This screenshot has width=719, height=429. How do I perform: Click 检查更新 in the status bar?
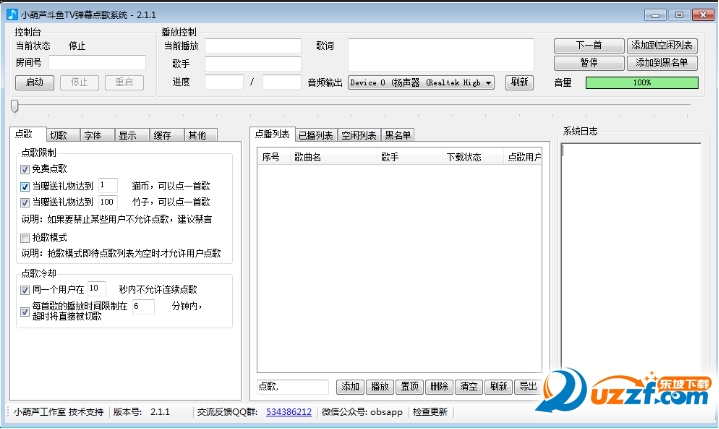tap(432, 411)
